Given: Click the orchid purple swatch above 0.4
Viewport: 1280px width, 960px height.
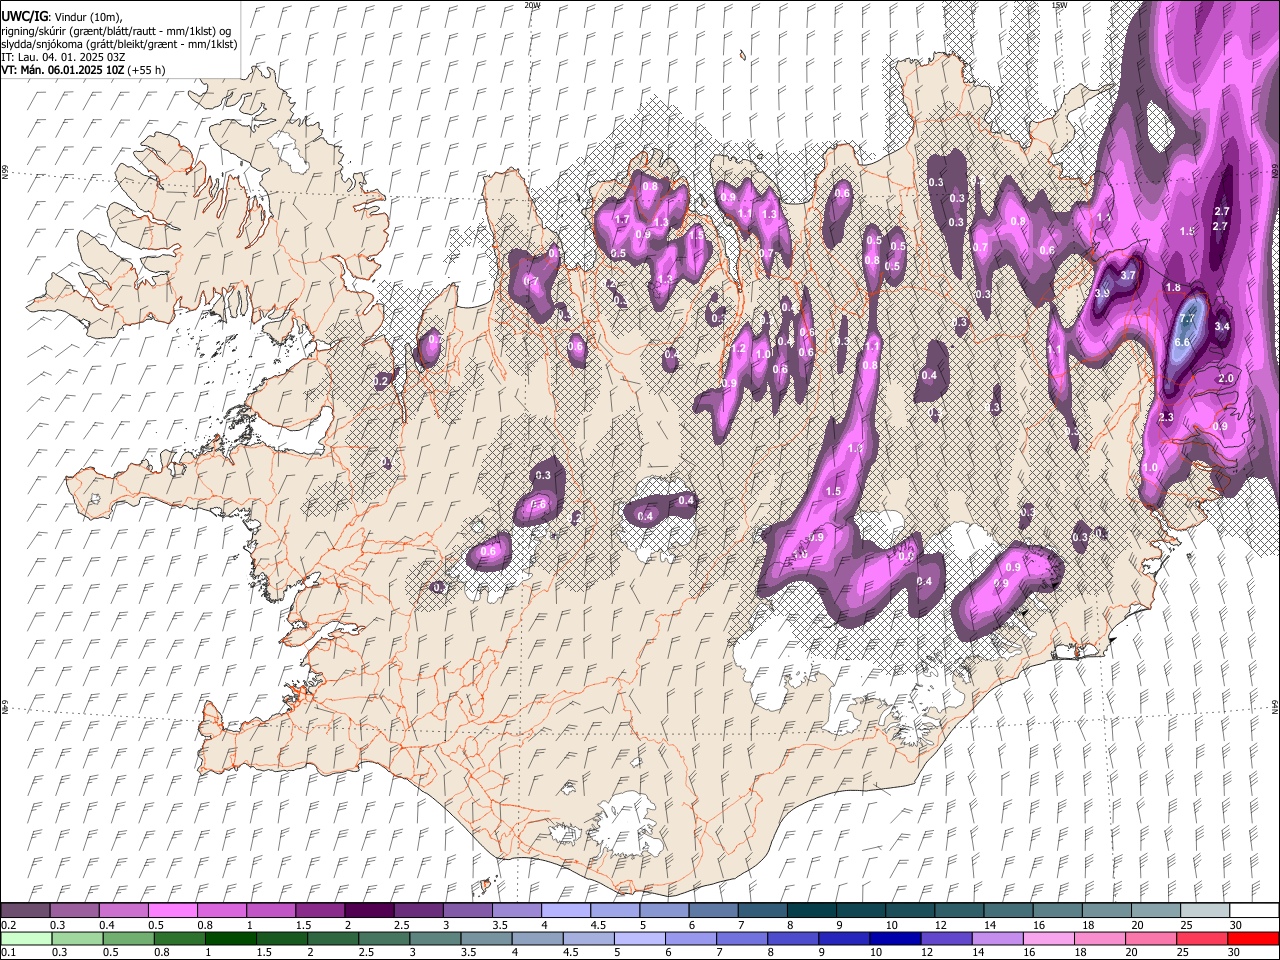Looking at the screenshot, I should tap(123, 911).
